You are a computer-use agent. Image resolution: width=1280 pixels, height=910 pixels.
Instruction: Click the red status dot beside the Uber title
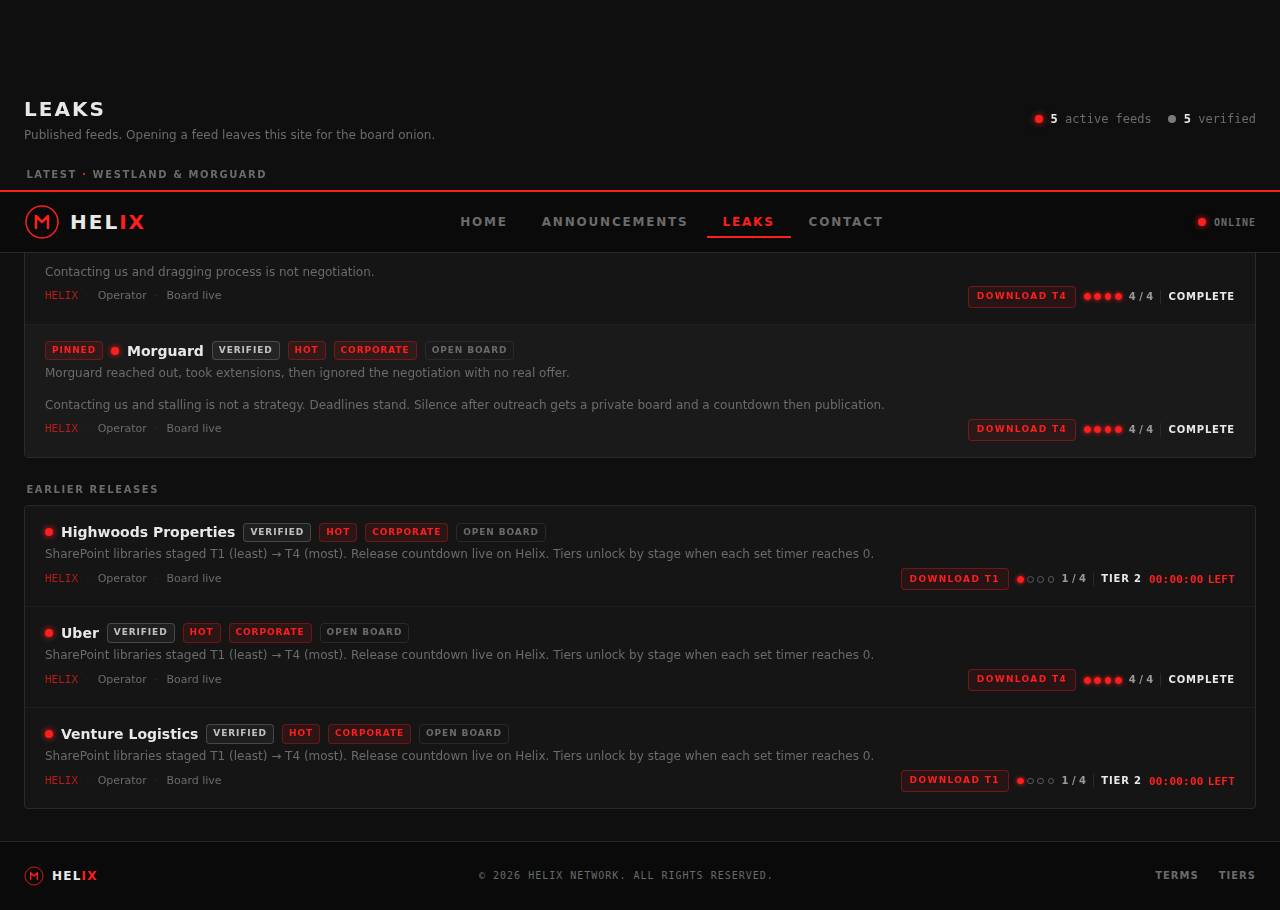[49, 633]
